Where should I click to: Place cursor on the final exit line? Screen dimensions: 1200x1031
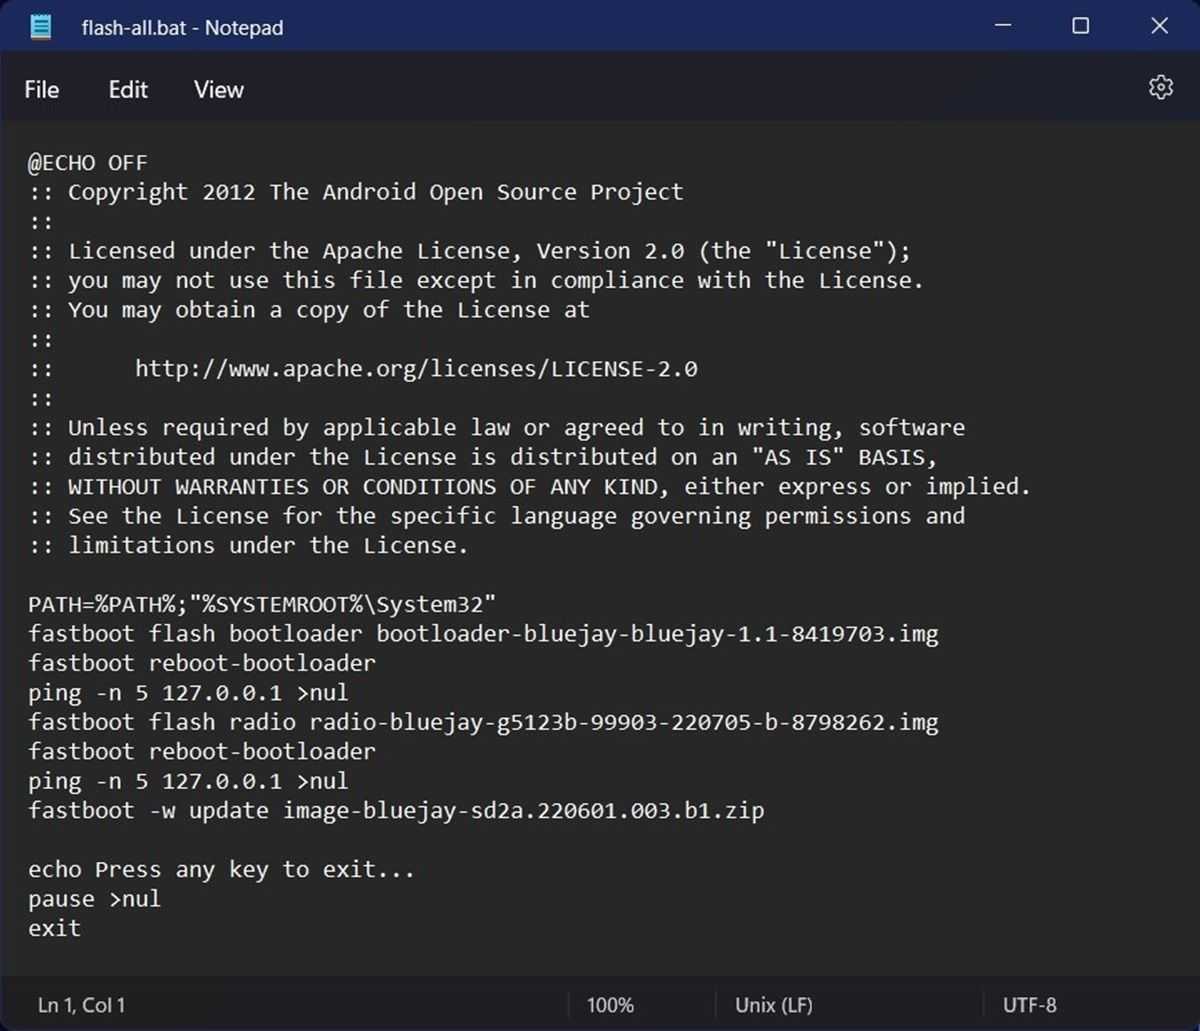pyautogui.click(x=55, y=929)
